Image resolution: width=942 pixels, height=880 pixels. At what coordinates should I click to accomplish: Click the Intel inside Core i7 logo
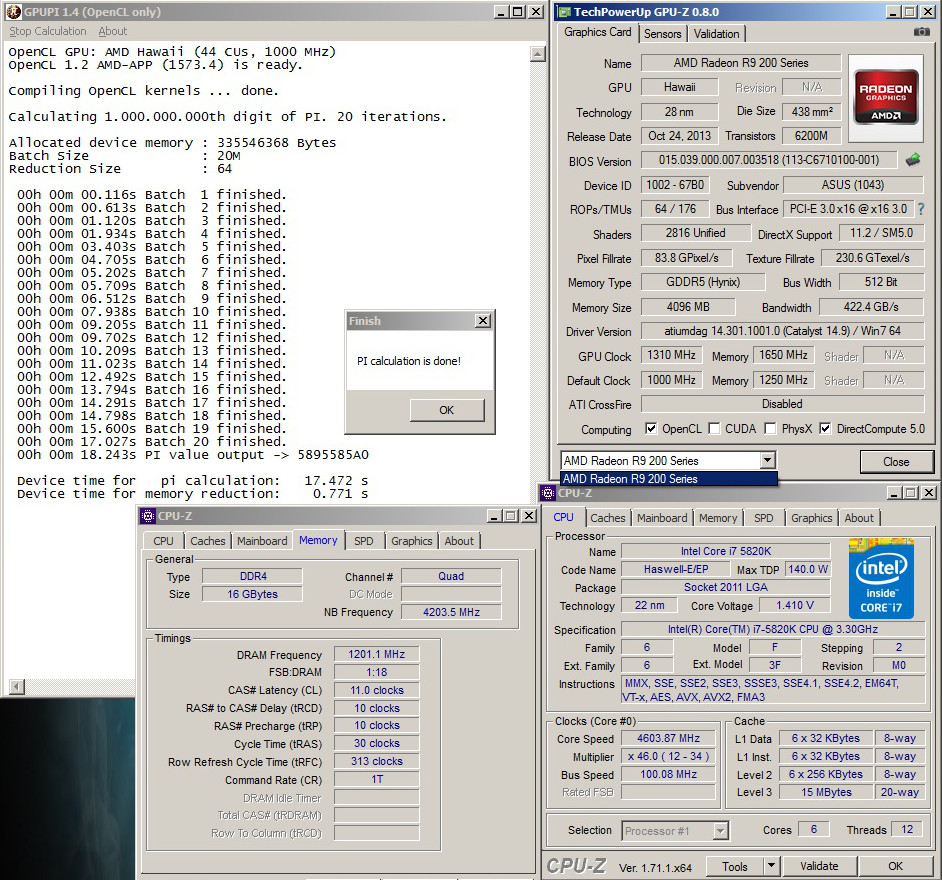(x=881, y=579)
